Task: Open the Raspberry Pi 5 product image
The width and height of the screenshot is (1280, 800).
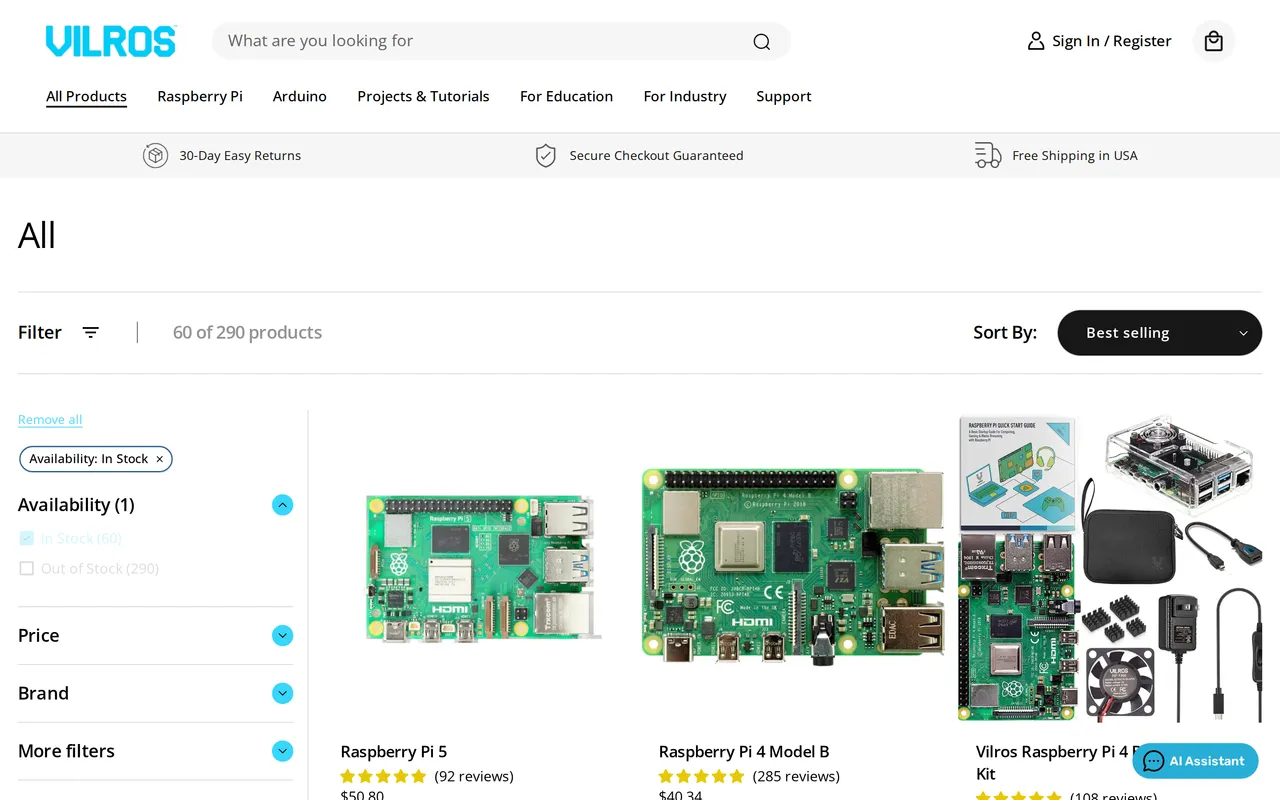Action: pos(484,568)
